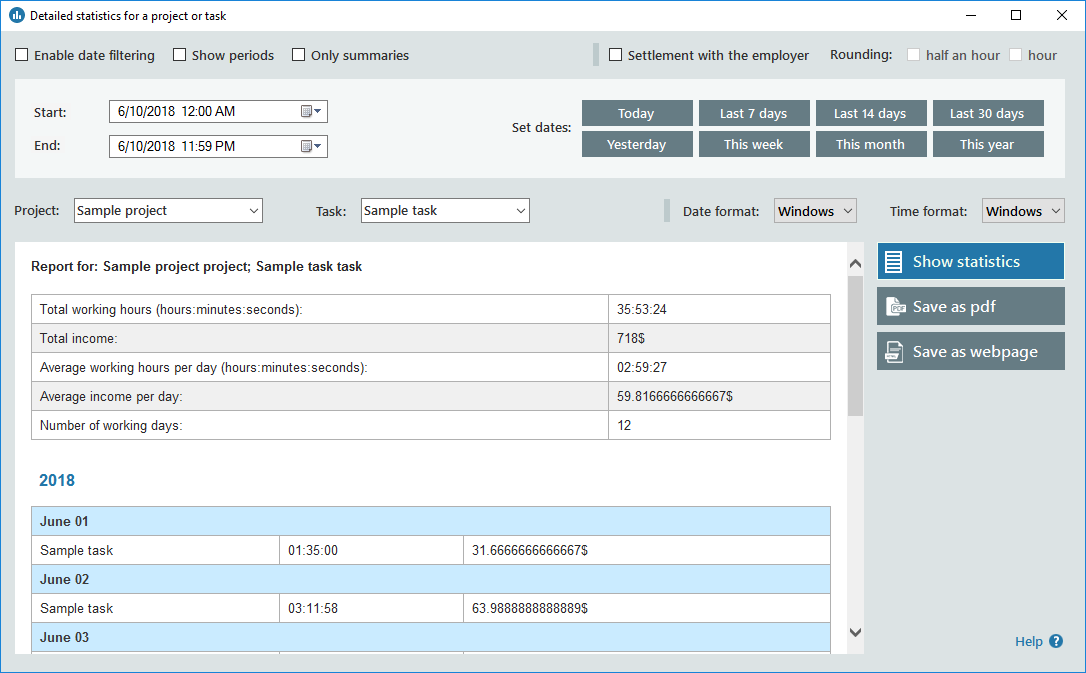Click the app statistics icon in title bar
This screenshot has width=1086, height=673.
16,16
